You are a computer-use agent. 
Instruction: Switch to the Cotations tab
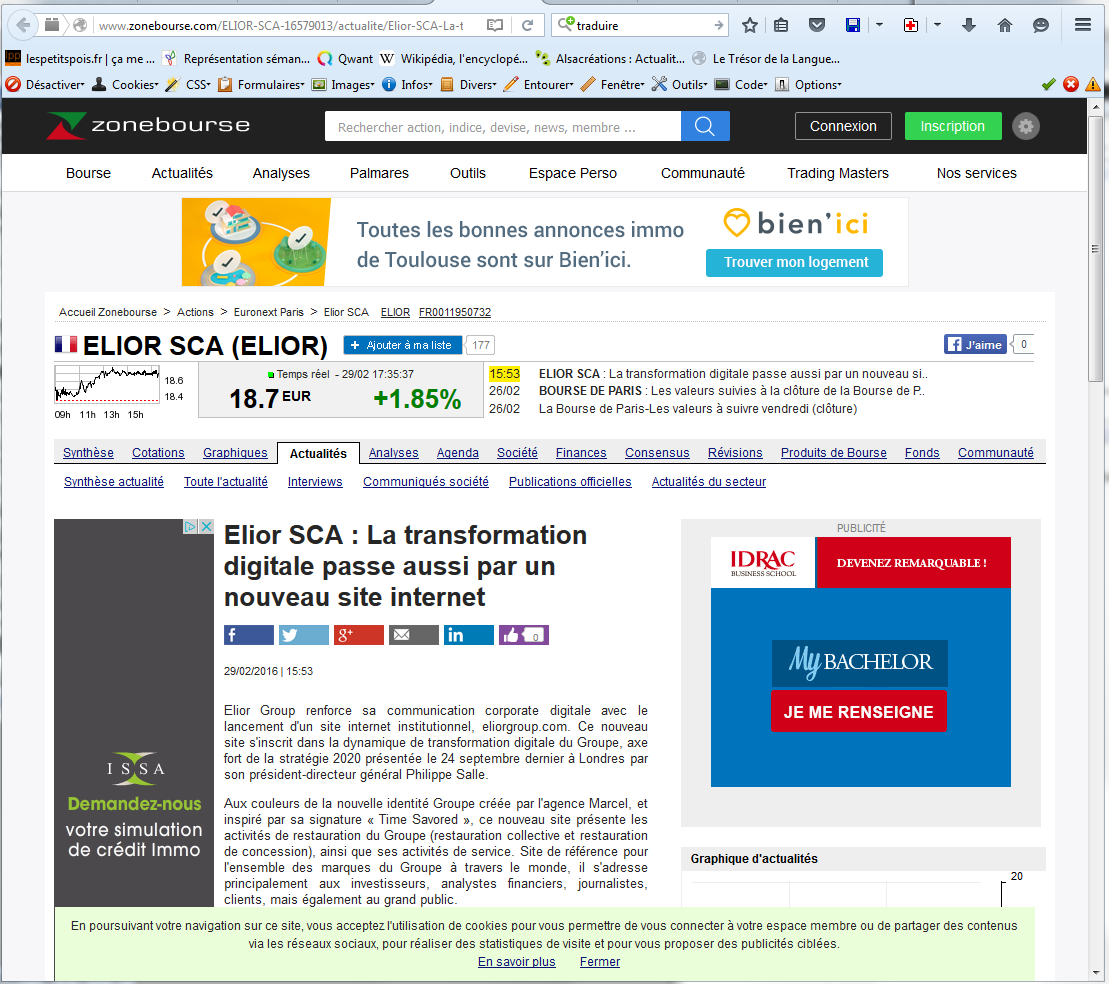(158, 453)
